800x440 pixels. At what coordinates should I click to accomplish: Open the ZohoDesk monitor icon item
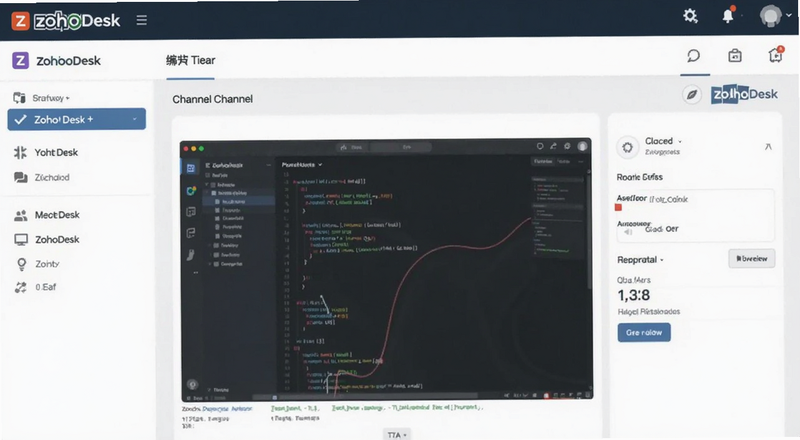coord(47,239)
